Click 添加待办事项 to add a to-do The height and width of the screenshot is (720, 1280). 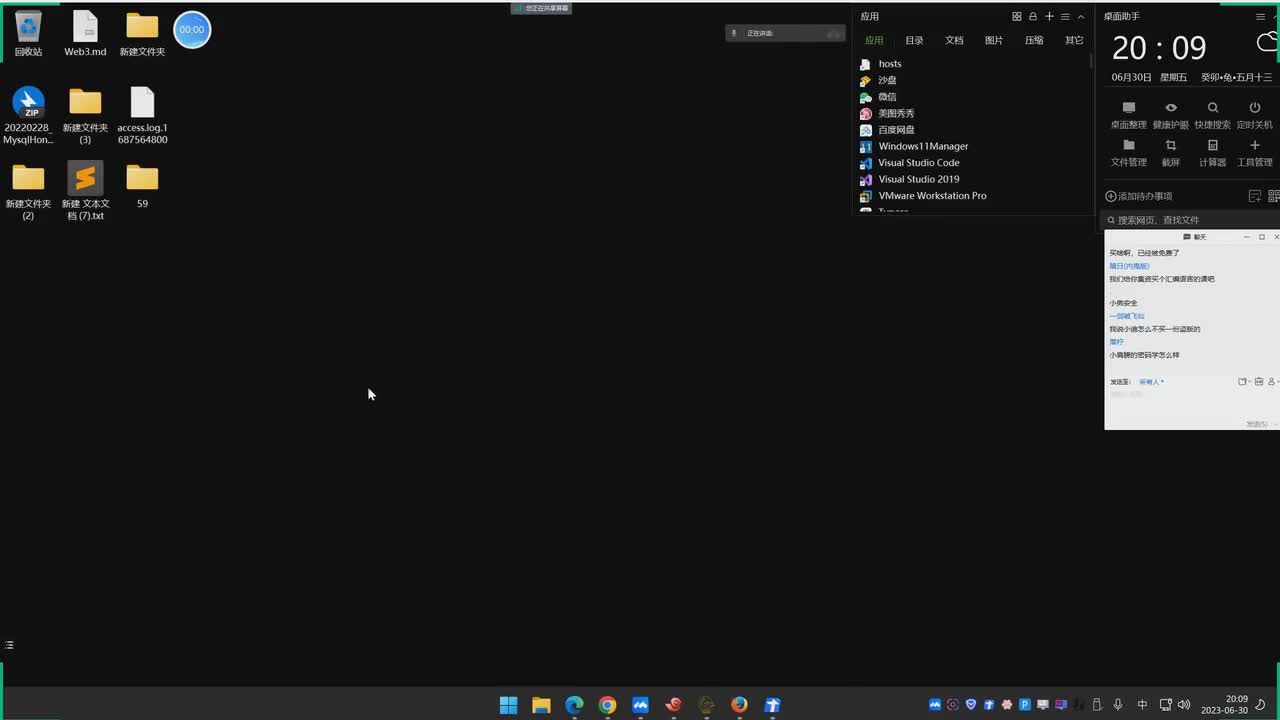(1138, 196)
